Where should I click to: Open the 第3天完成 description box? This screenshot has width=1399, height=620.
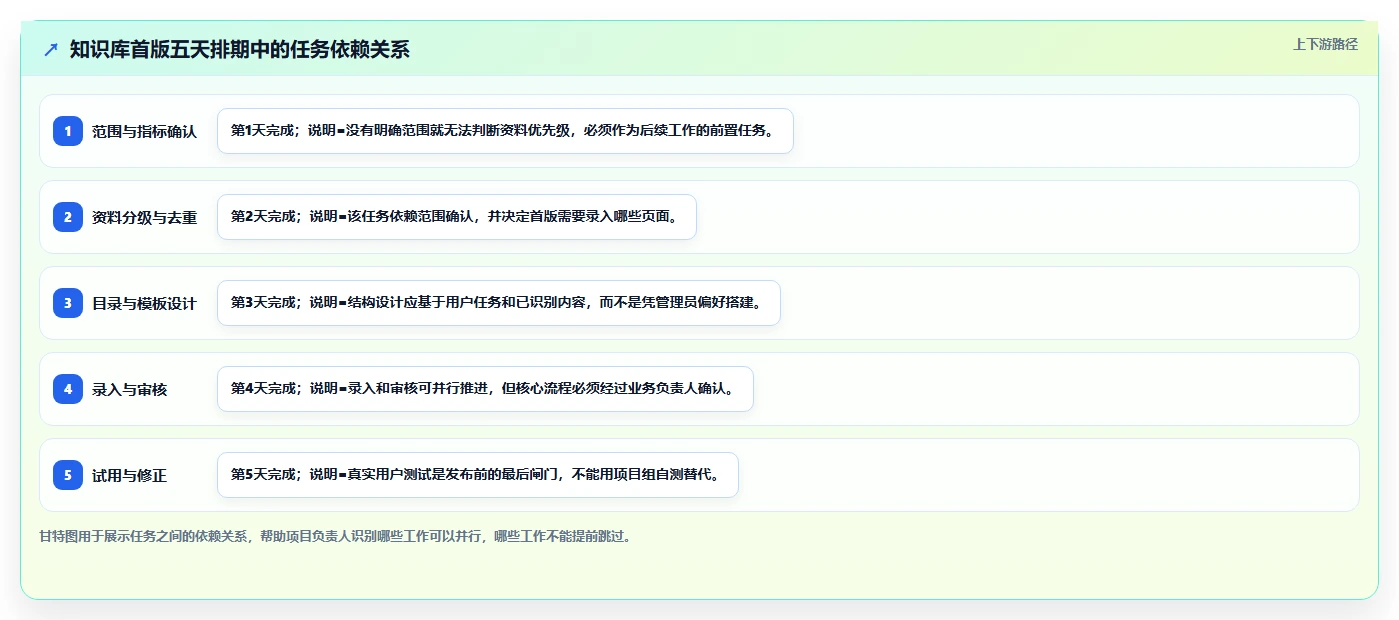click(498, 303)
